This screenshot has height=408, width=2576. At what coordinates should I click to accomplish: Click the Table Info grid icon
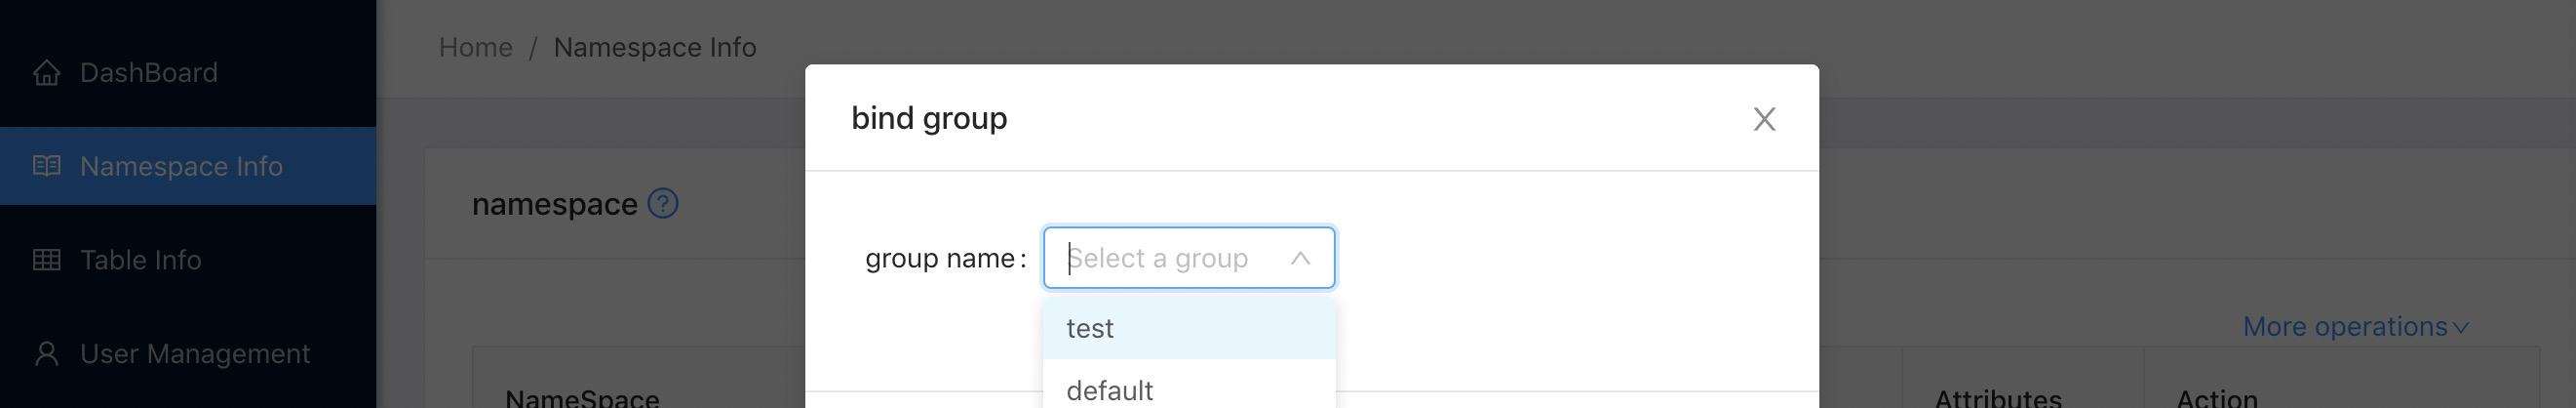46,260
